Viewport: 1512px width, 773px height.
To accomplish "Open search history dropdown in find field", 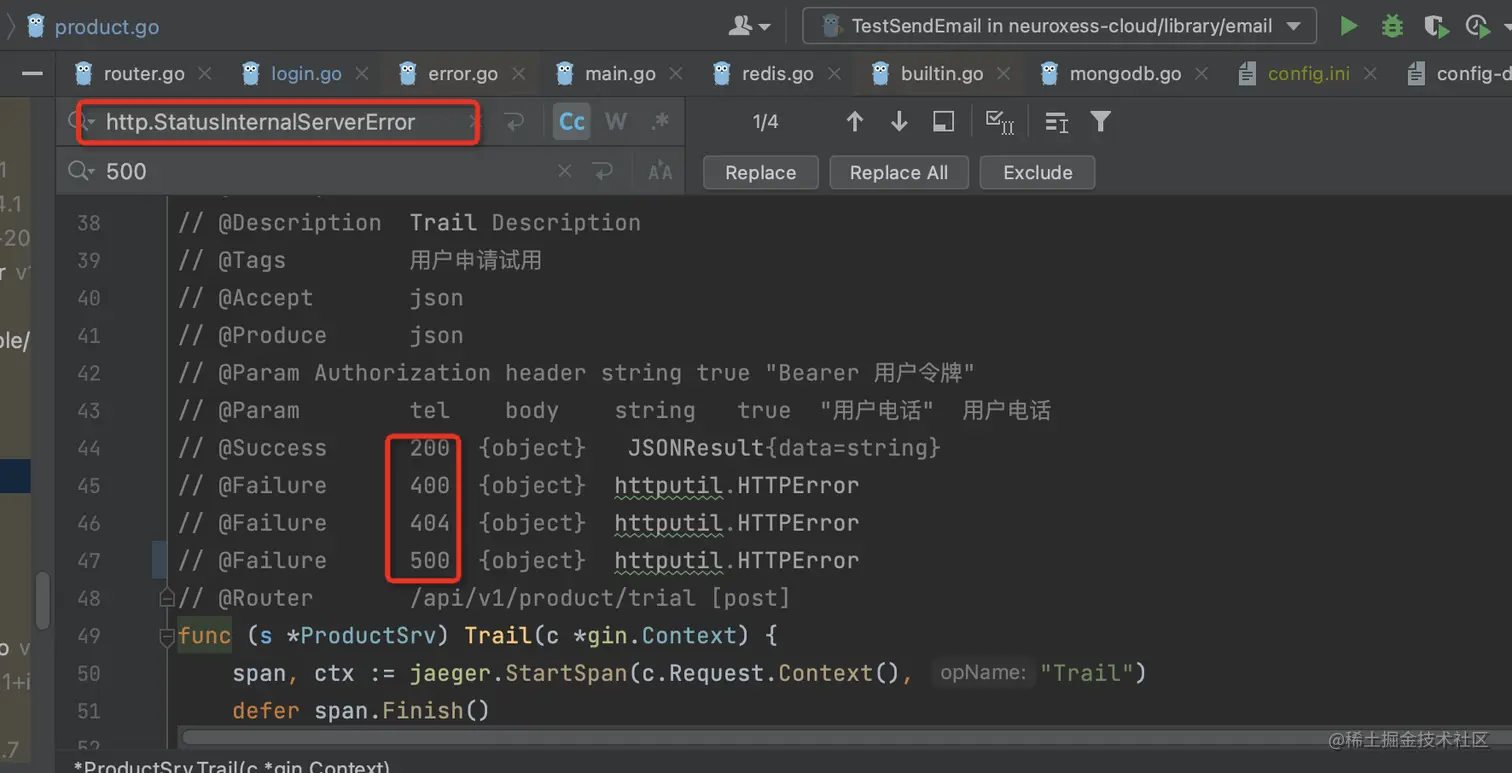I will click(82, 122).
